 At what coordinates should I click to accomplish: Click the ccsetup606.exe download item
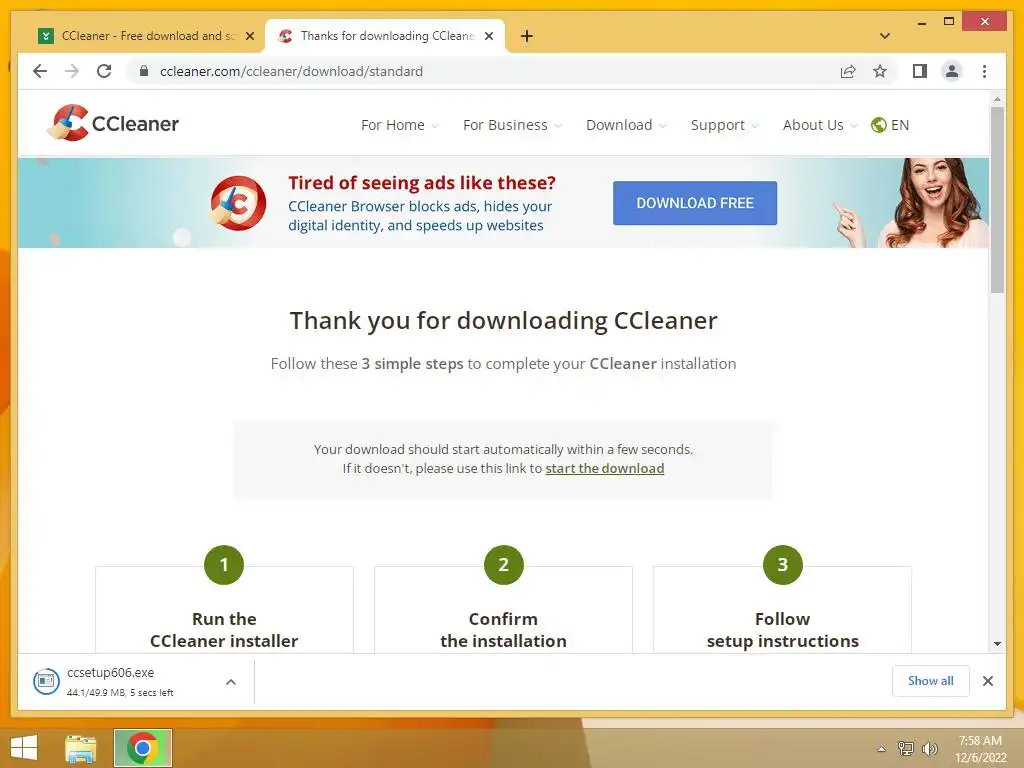click(136, 682)
